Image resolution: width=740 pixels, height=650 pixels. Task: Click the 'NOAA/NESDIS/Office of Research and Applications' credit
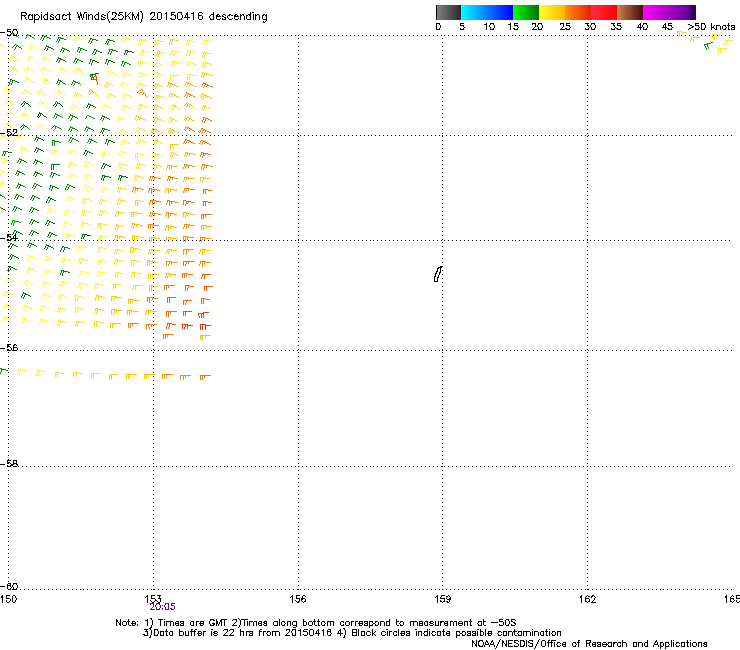pos(589,644)
